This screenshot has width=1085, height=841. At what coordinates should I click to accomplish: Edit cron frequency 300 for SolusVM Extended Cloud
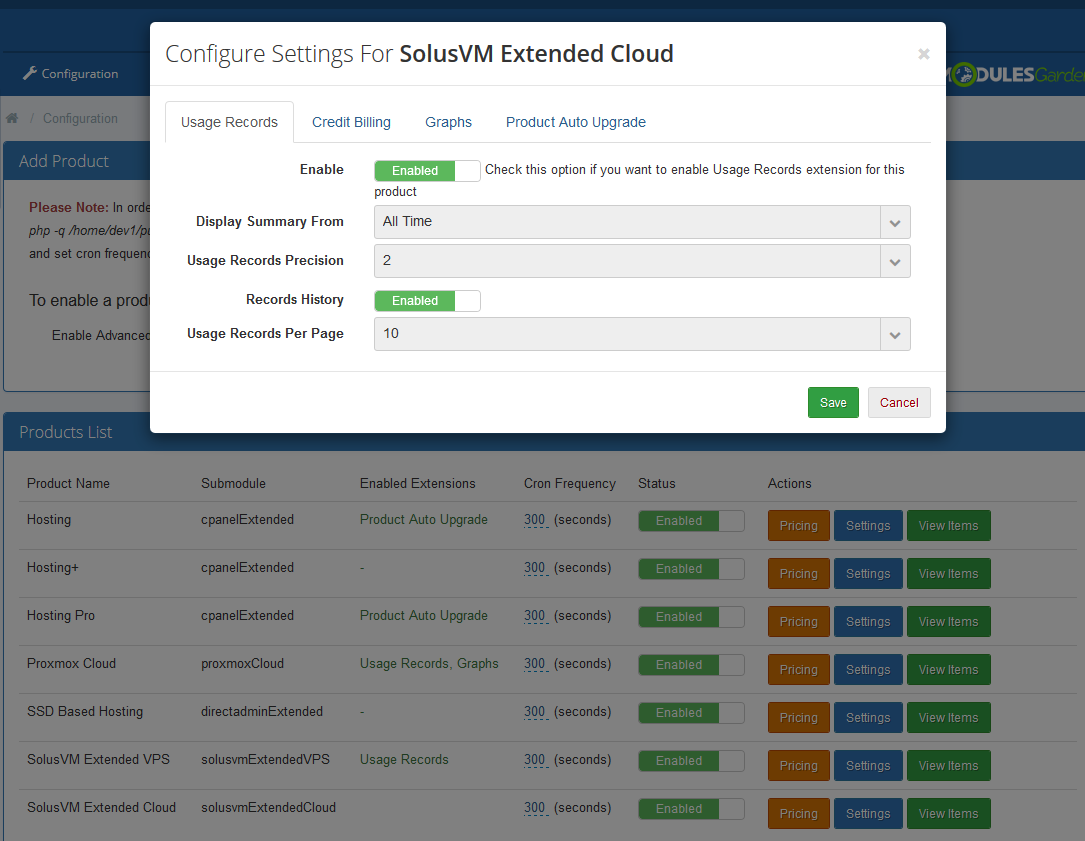pos(534,808)
